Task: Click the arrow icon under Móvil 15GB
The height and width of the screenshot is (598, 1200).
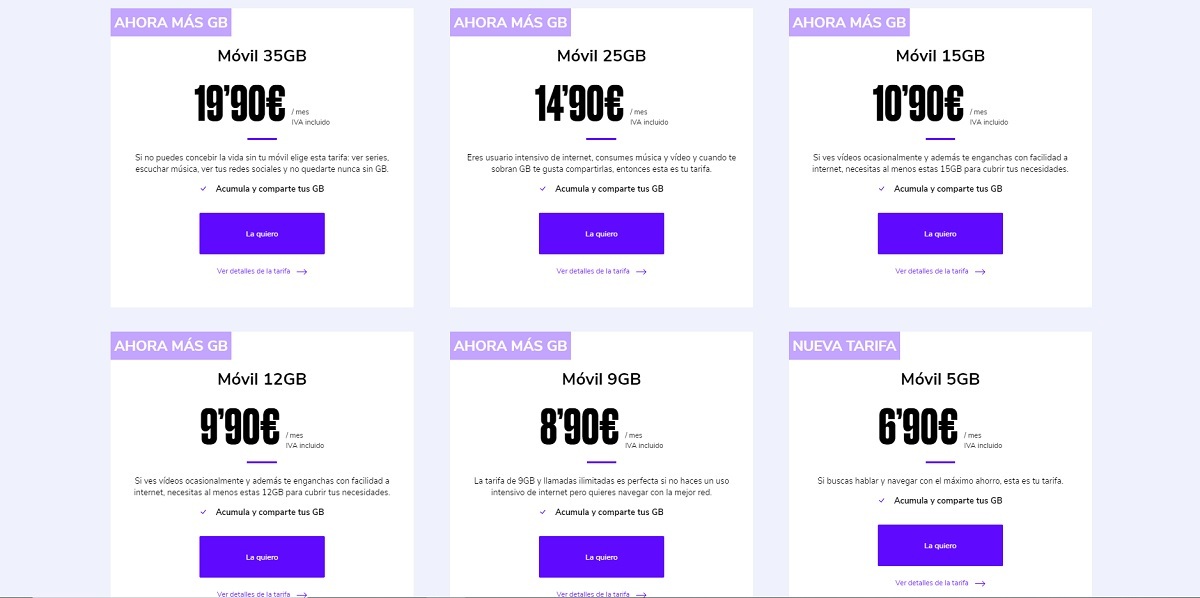Action: (x=980, y=271)
